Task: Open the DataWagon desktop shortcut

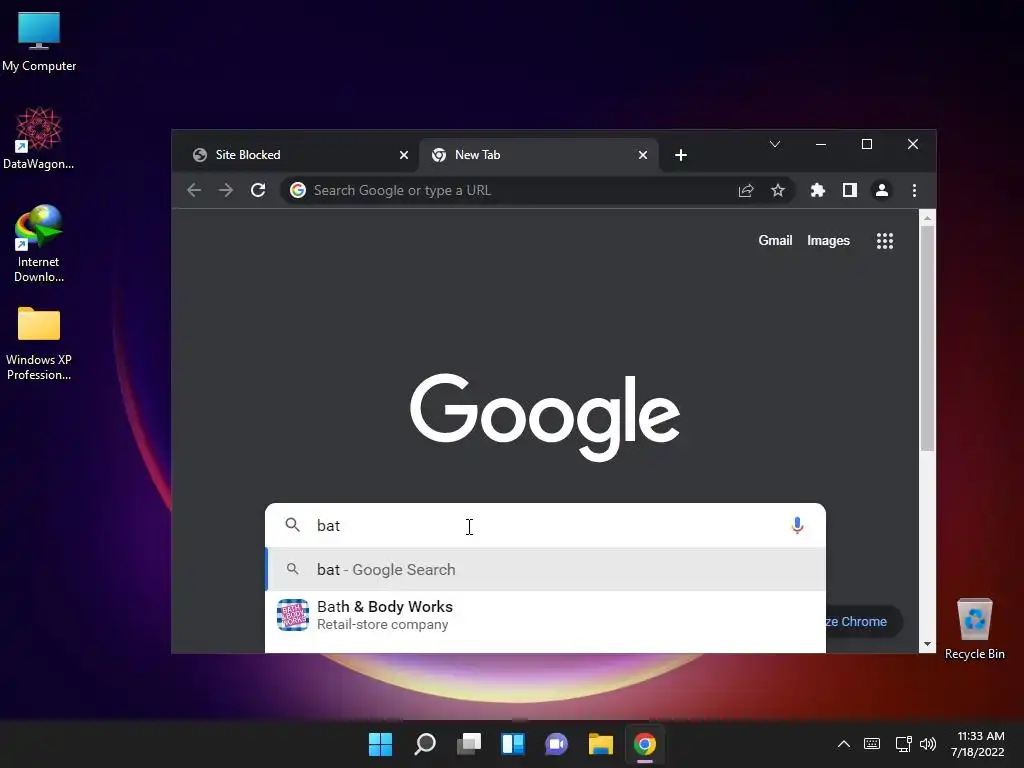Action: [39, 138]
